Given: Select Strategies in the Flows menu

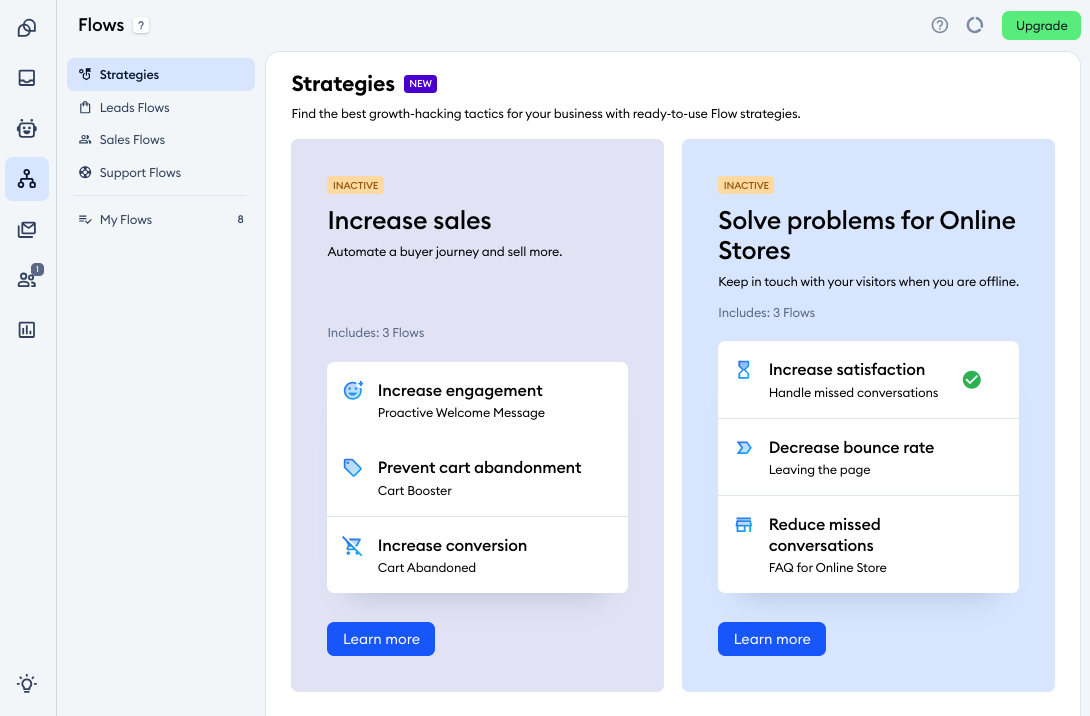Looking at the screenshot, I should tap(161, 75).
